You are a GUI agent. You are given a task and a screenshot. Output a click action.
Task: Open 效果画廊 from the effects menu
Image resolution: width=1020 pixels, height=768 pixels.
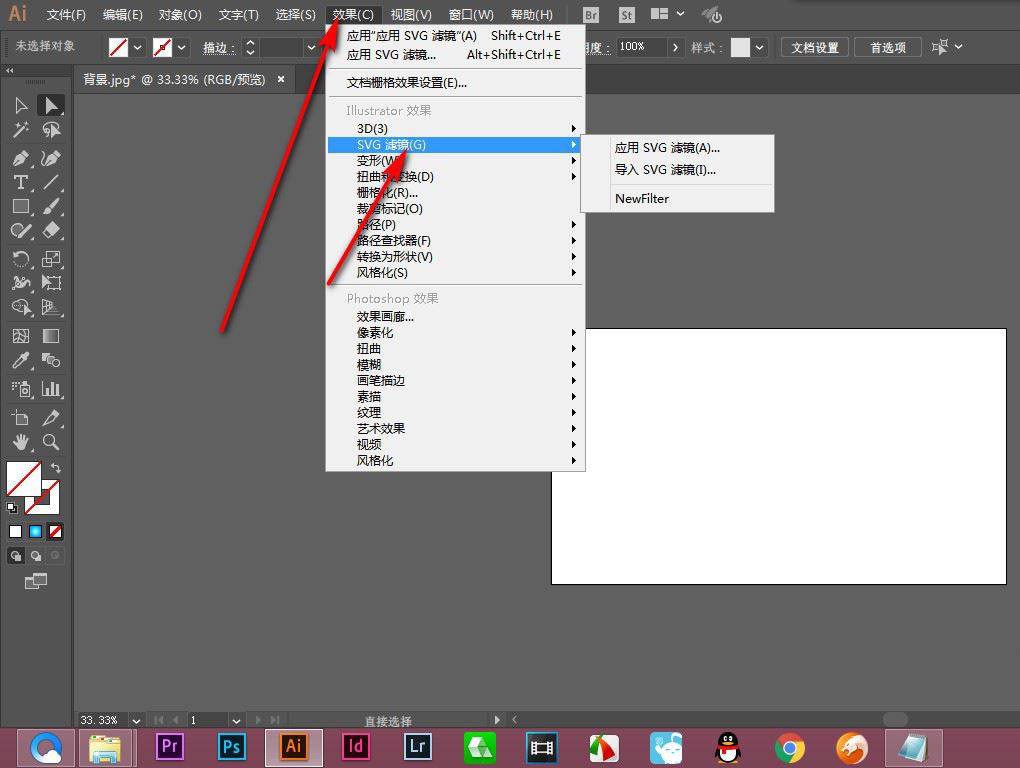tap(385, 316)
